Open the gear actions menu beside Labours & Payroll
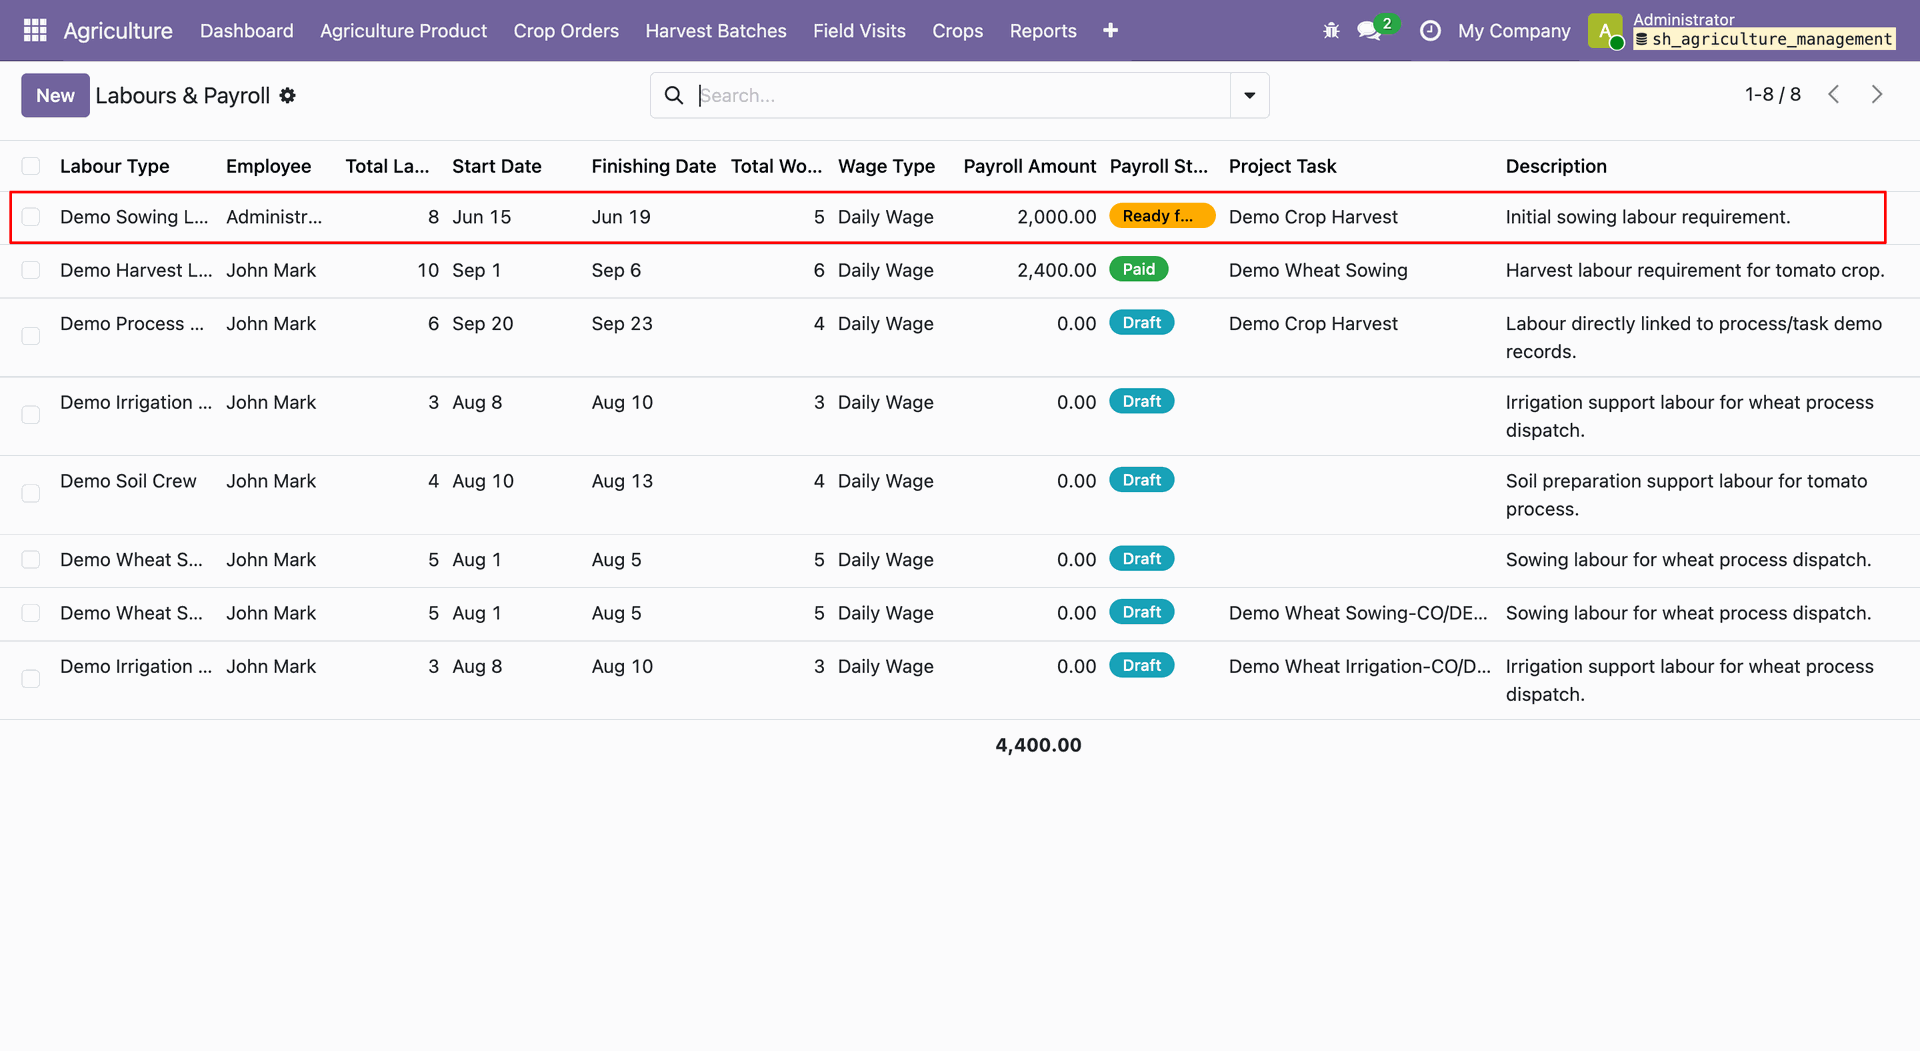 288,96
